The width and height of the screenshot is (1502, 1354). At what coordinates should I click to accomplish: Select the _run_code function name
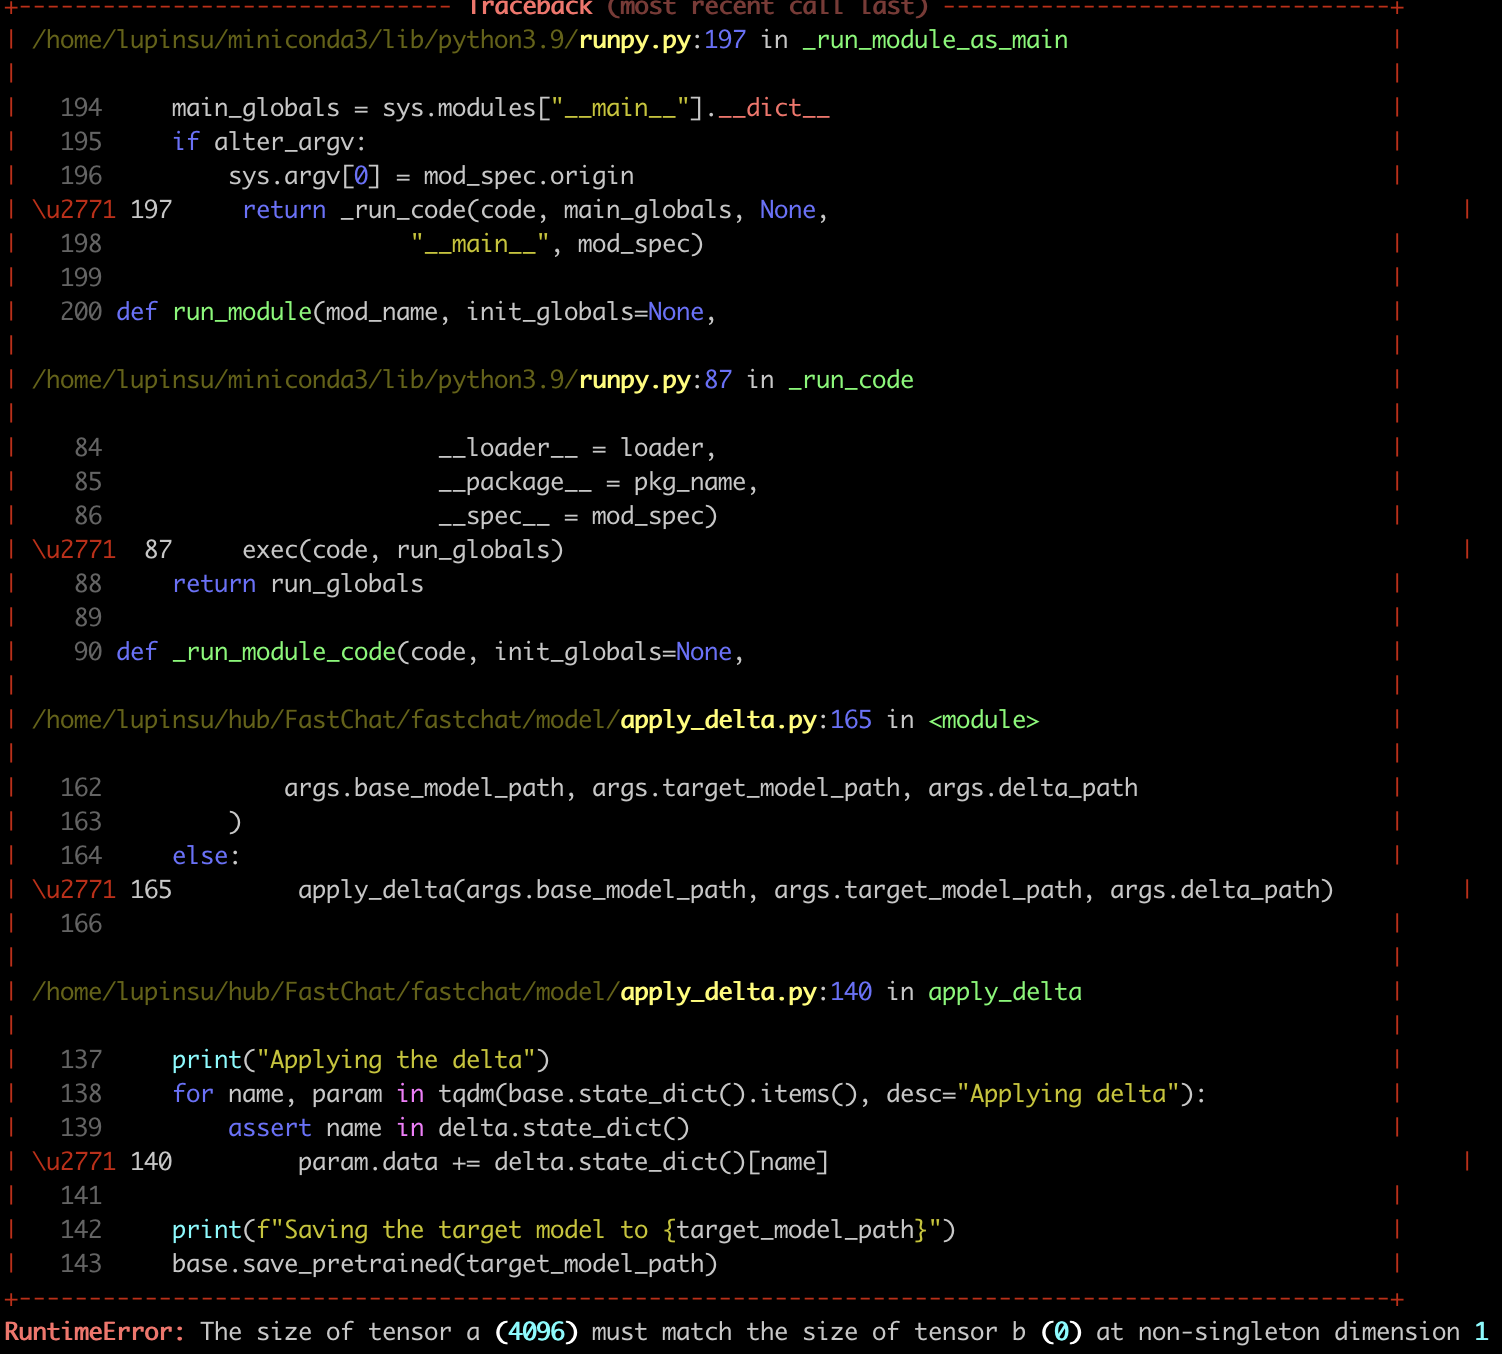pyautogui.click(x=850, y=380)
